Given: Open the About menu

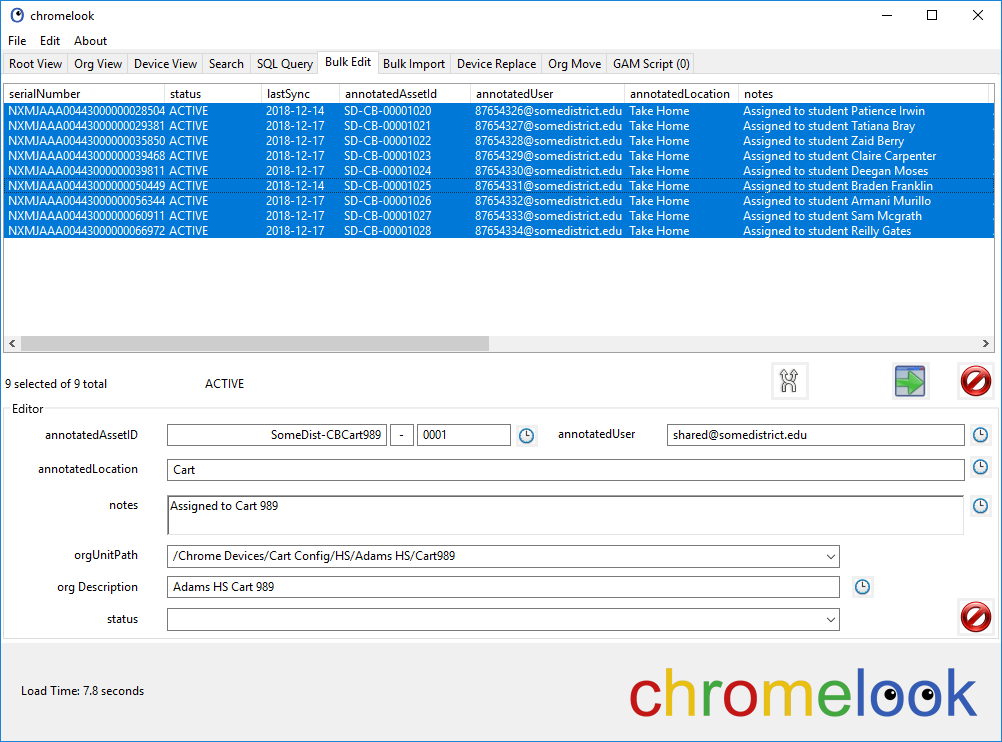Looking at the screenshot, I should (x=90, y=41).
